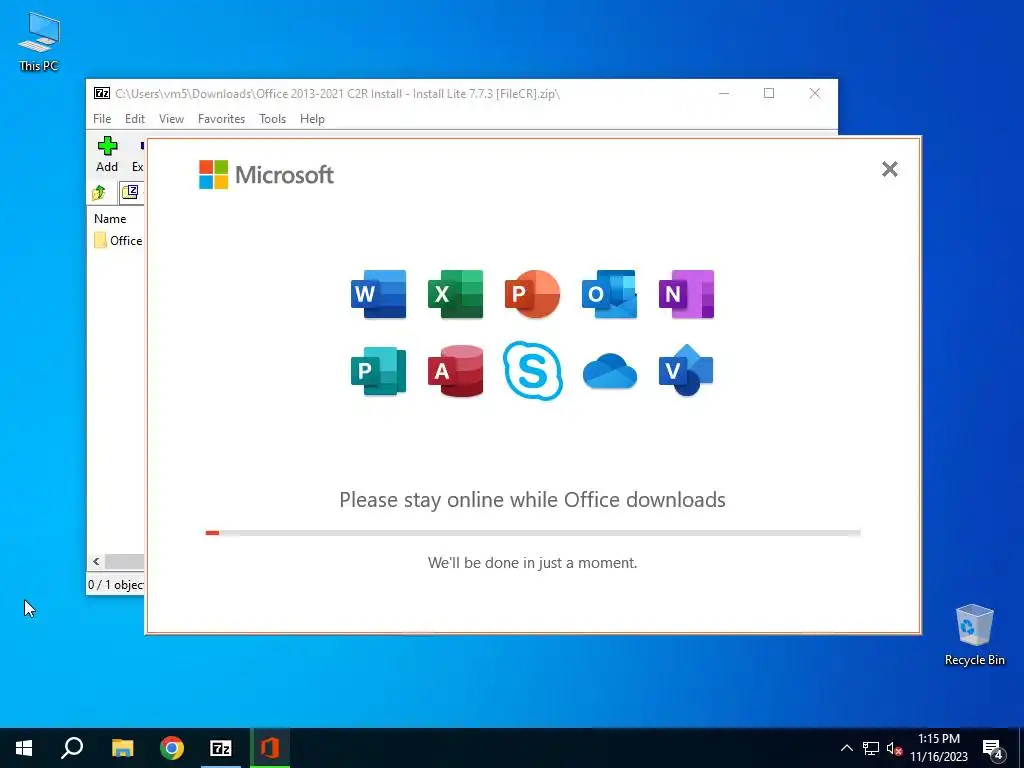
Task: Click the 7-Zip status bar object count
Action: [x=116, y=584]
